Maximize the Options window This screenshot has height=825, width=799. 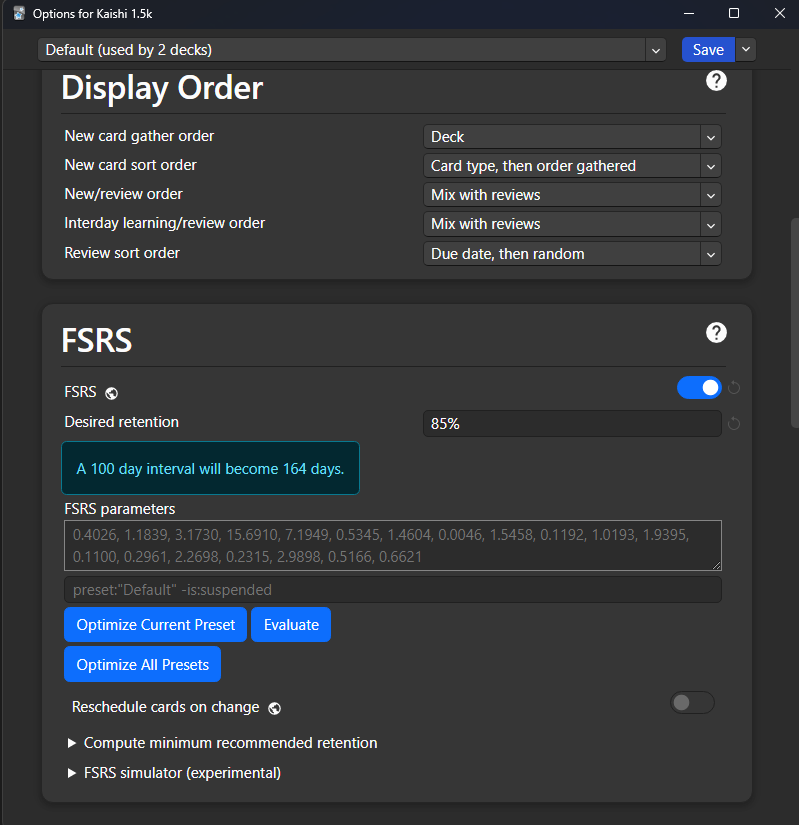tap(734, 13)
